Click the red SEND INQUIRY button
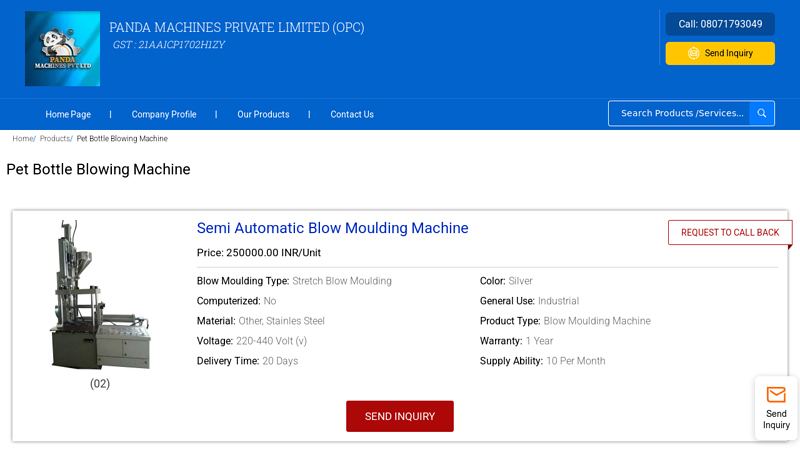This screenshot has height=450, width=800. click(399, 416)
